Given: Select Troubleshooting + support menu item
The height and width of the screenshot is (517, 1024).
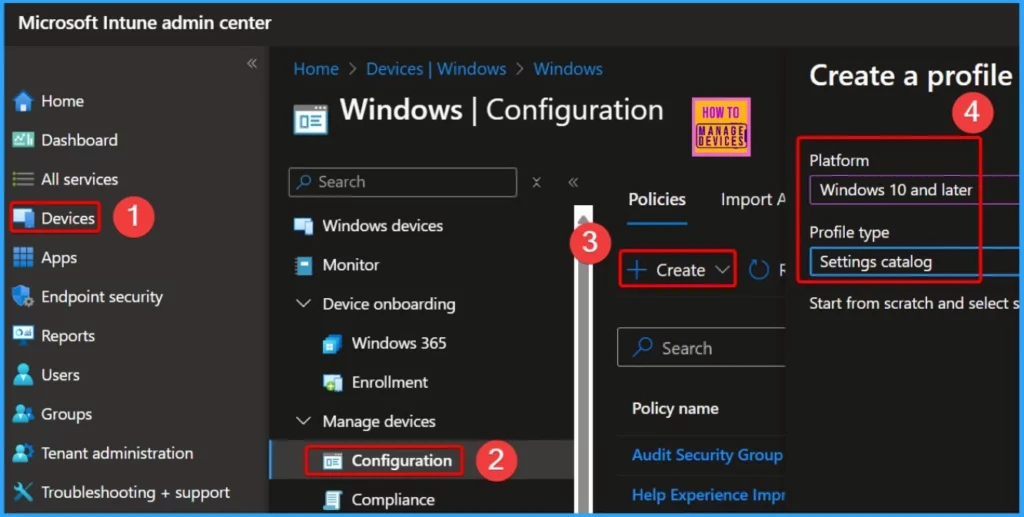Looking at the screenshot, I should [135, 492].
